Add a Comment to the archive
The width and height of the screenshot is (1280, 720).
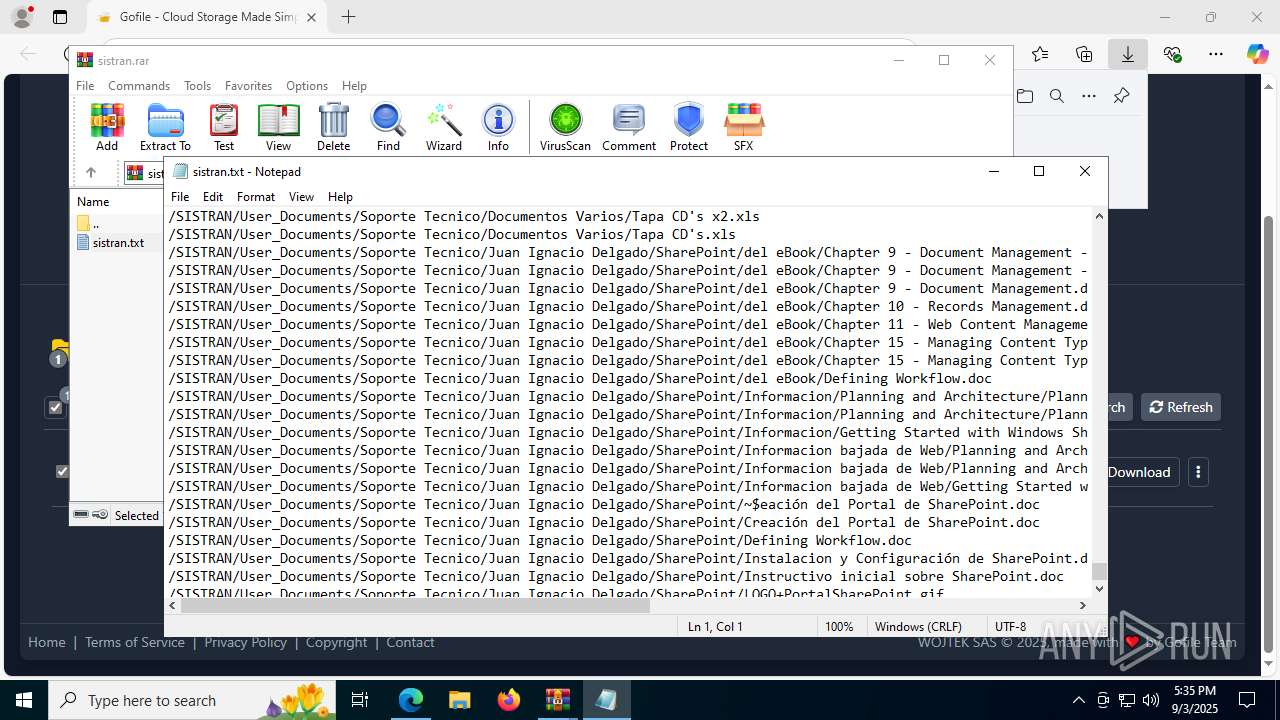(x=629, y=127)
